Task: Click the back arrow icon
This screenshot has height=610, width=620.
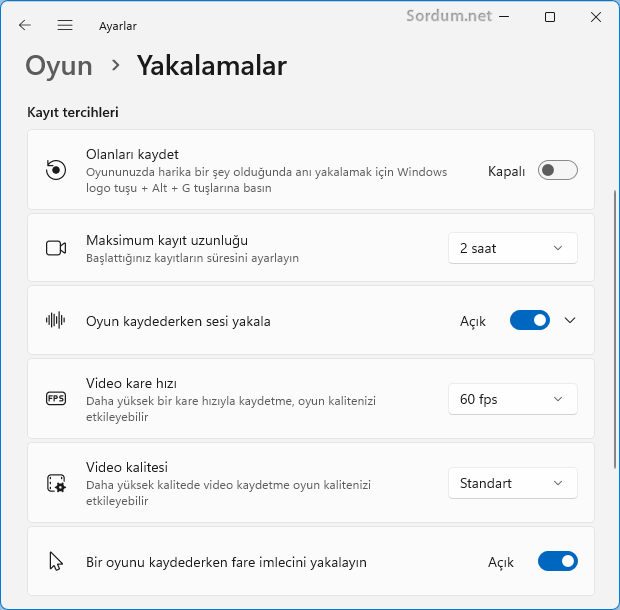Action: (25, 25)
